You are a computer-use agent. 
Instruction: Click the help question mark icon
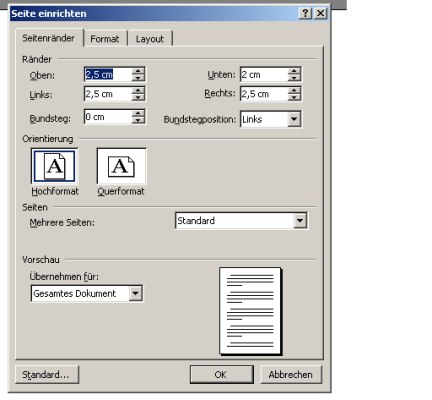pos(305,13)
